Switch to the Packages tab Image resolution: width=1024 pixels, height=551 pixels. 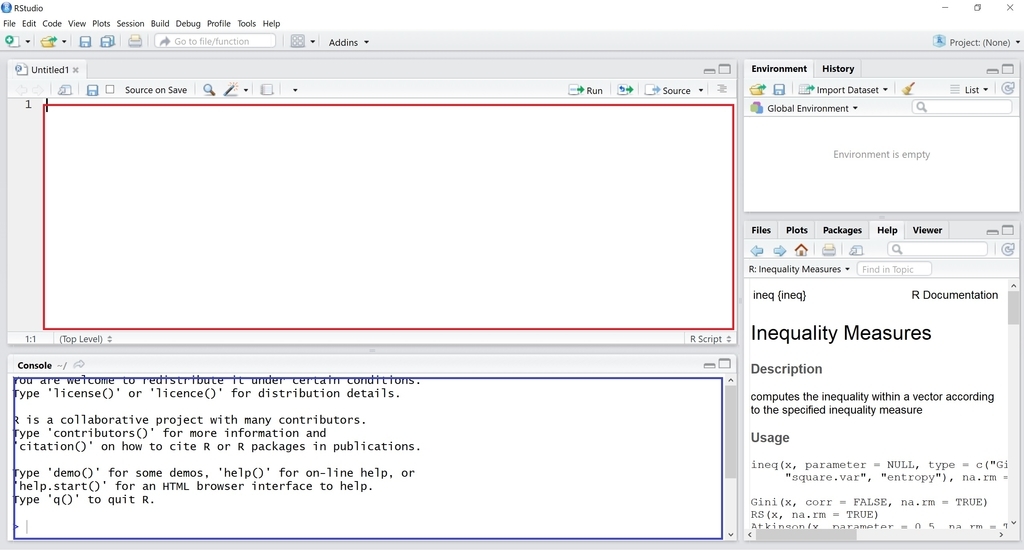(x=842, y=230)
